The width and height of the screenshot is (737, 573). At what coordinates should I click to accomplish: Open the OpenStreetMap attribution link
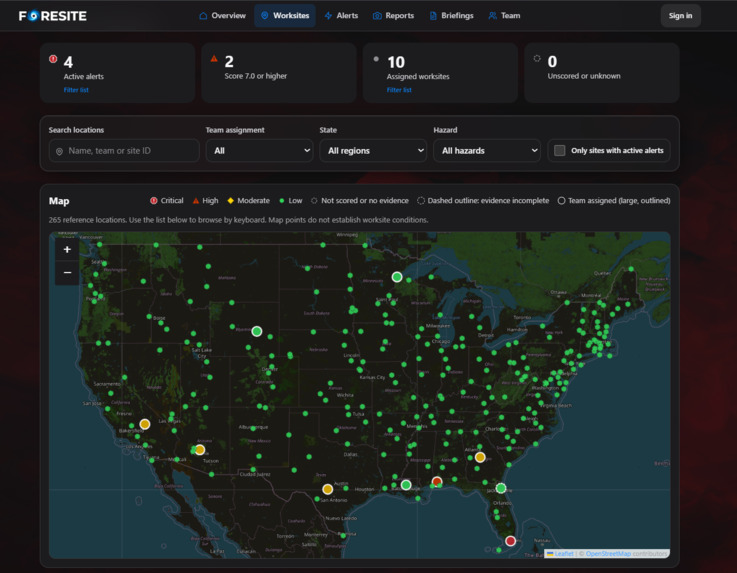pyautogui.click(x=608, y=554)
